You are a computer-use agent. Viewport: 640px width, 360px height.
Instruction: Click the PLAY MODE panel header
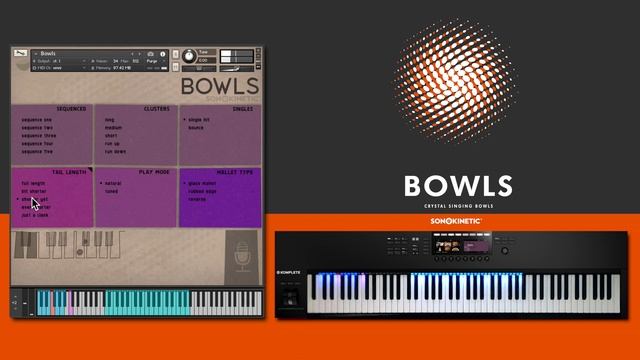pos(154,172)
